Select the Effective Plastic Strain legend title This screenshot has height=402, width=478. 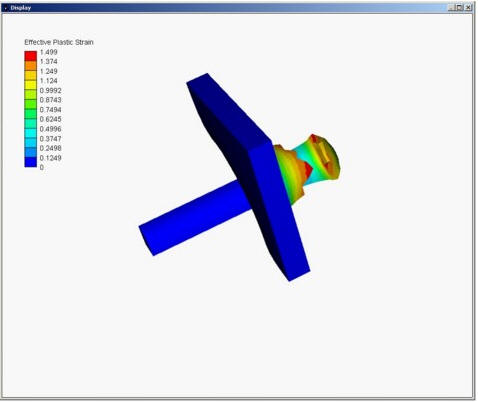tap(59, 42)
